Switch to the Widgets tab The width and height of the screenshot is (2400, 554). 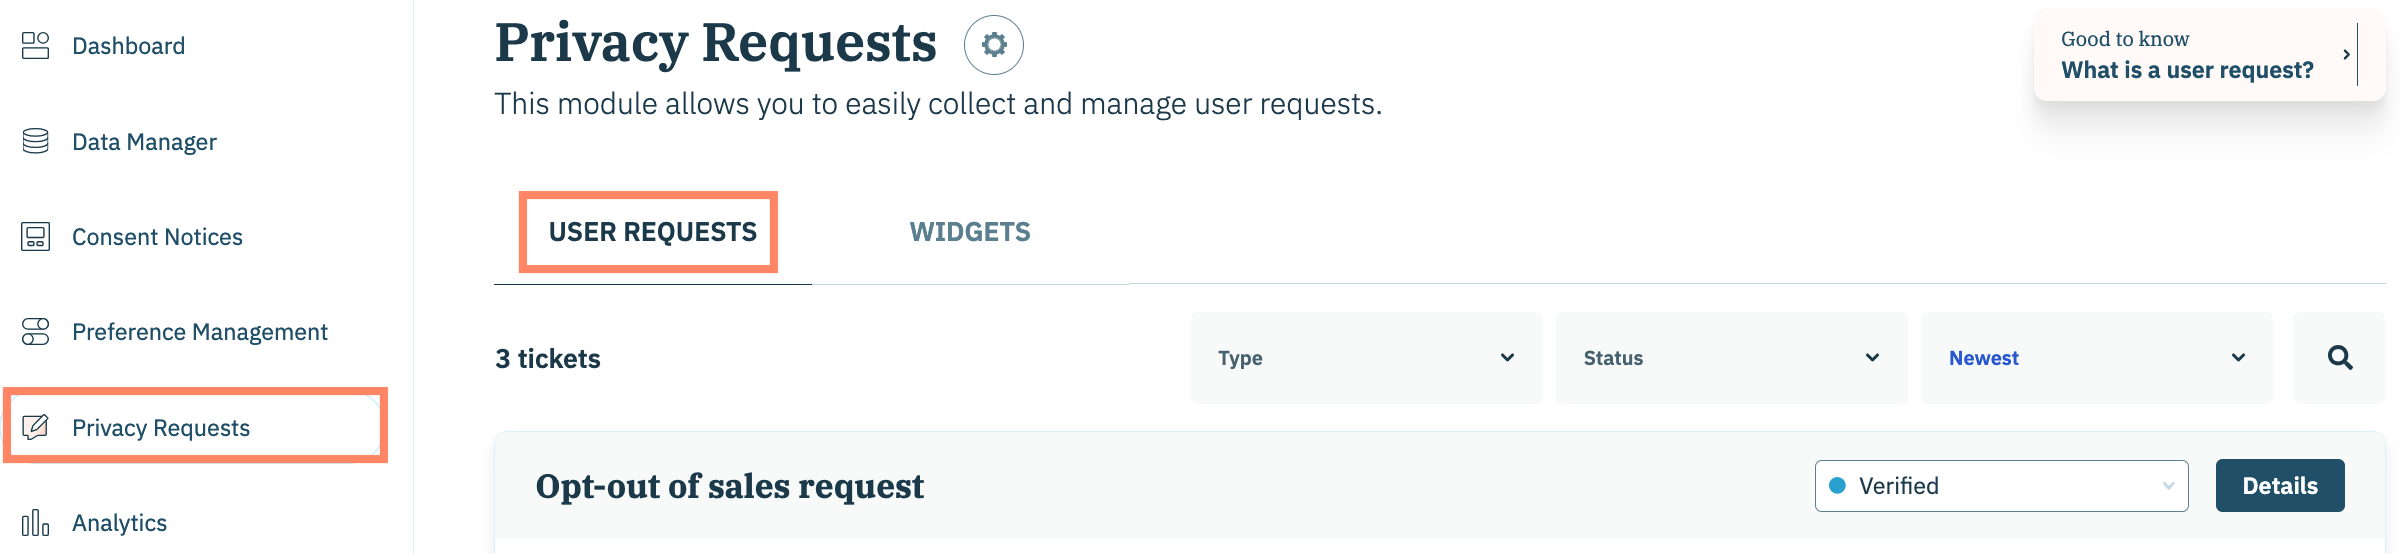click(970, 232)
